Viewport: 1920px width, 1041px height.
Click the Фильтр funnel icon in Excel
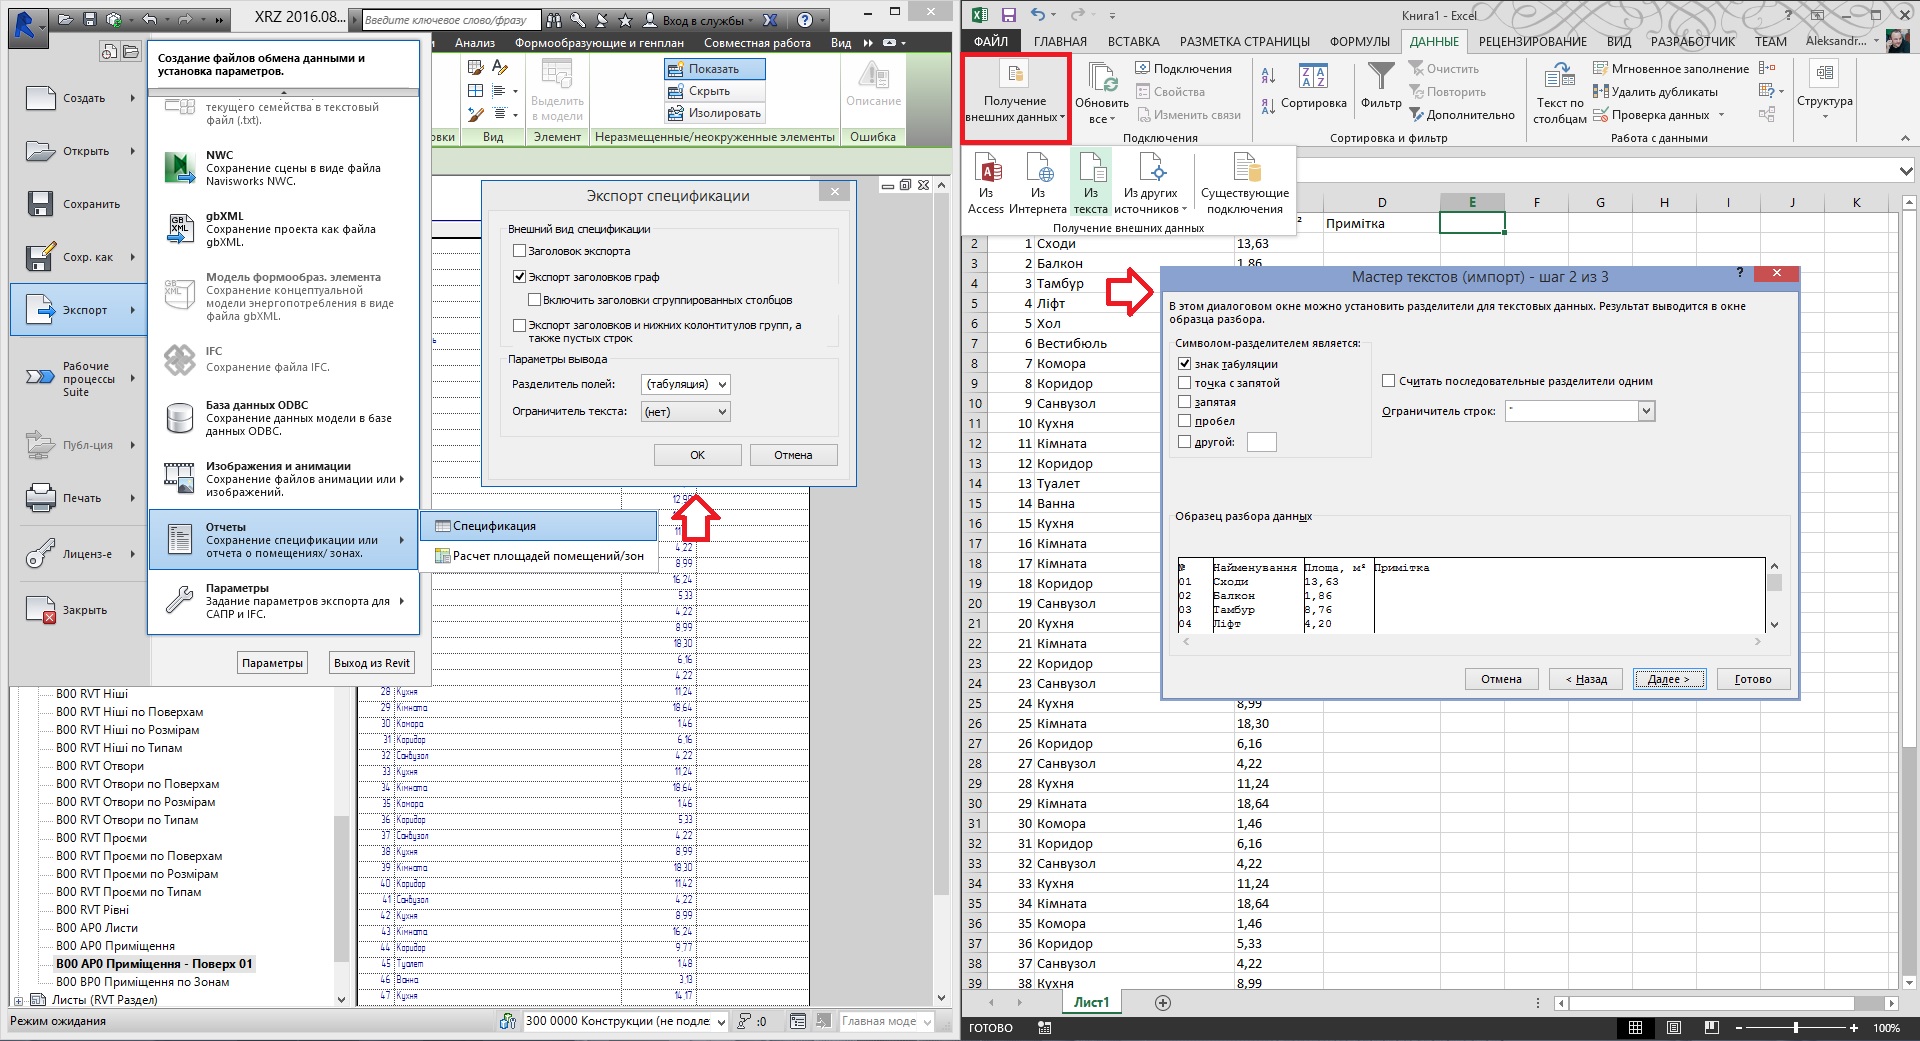click(x=1381, y=77)
